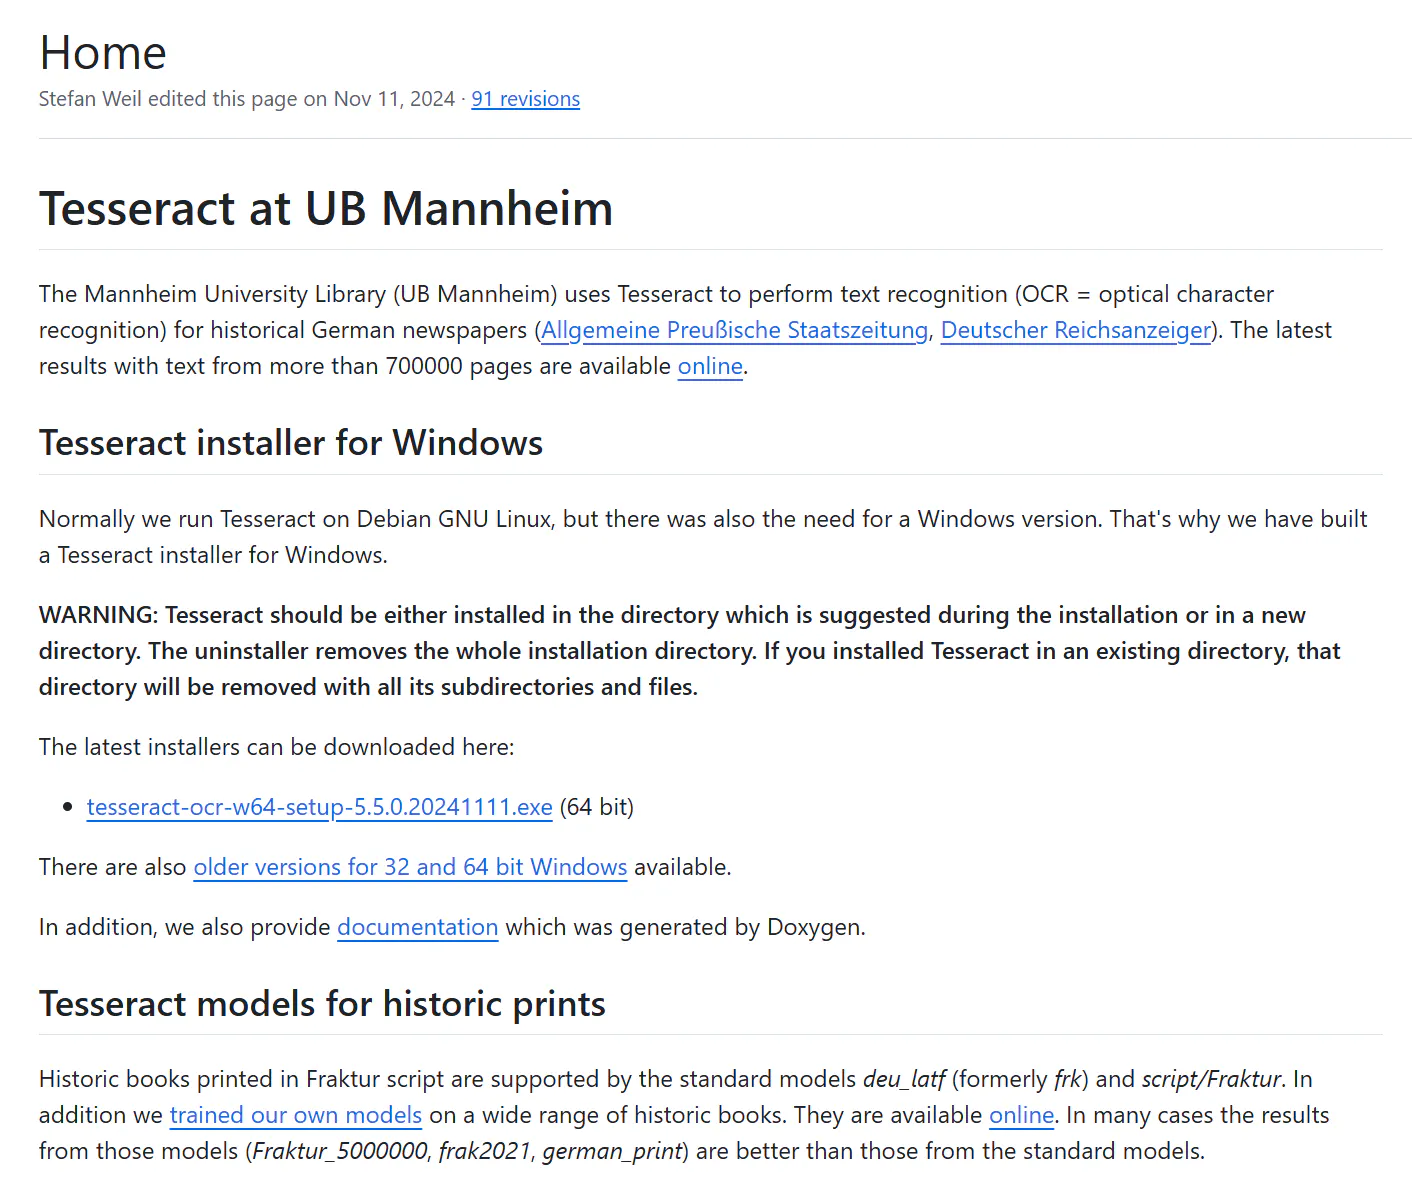1412x1204 pixels.
Task: Follow the trained our own models link
Action: coord(295,1115)
